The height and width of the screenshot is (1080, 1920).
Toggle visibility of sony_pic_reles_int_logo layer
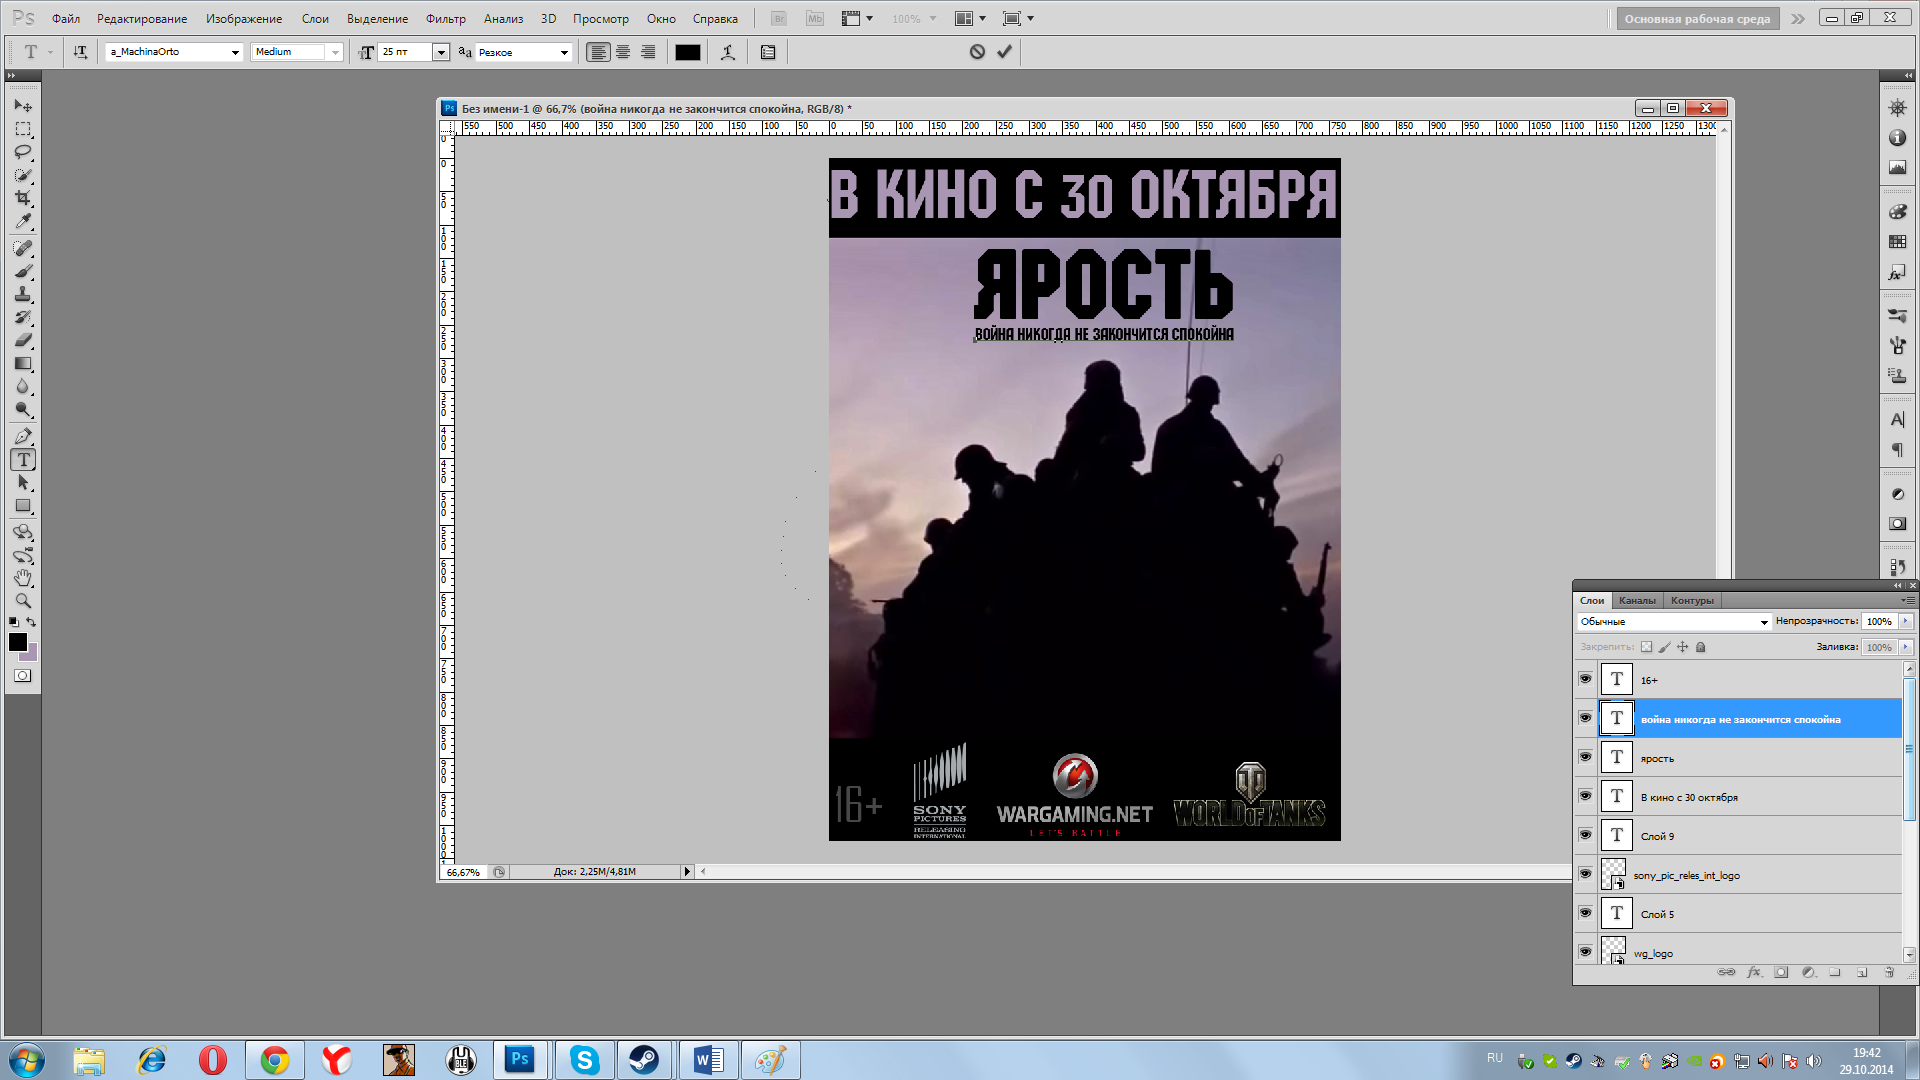1585,874
